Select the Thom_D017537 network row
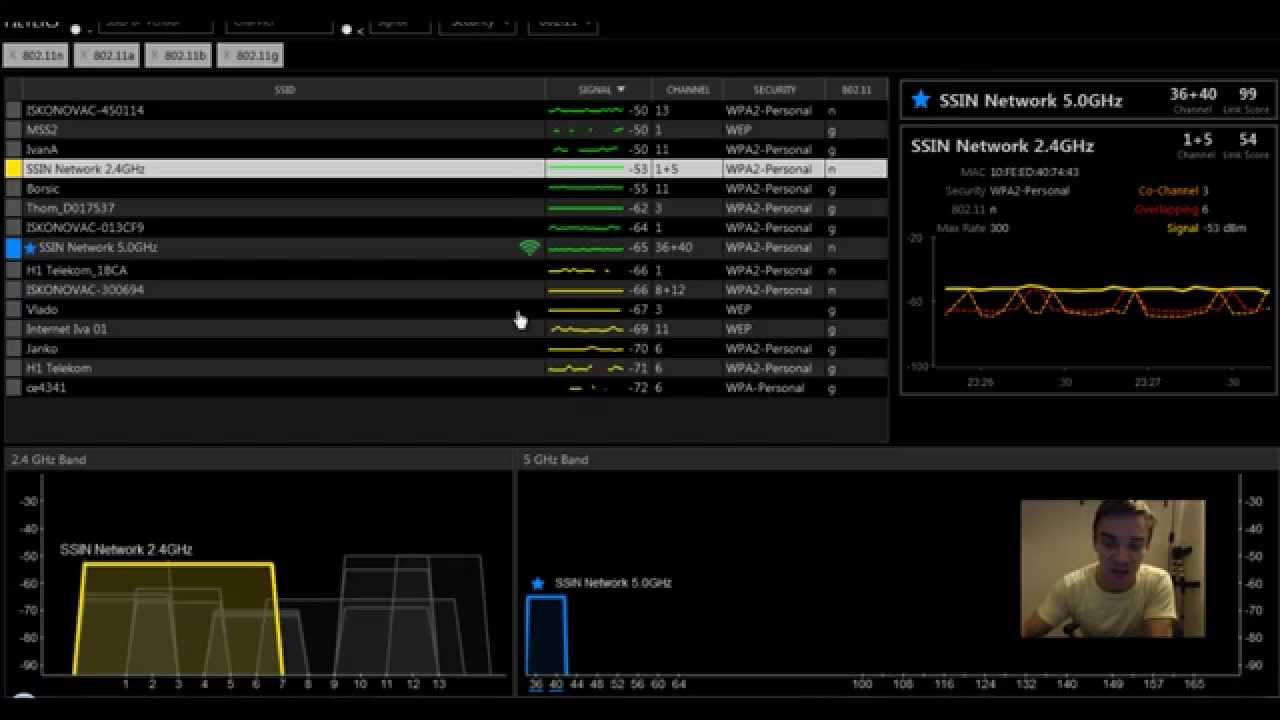The width and height of the screenshot is (1280, 720). pos(446,208)
